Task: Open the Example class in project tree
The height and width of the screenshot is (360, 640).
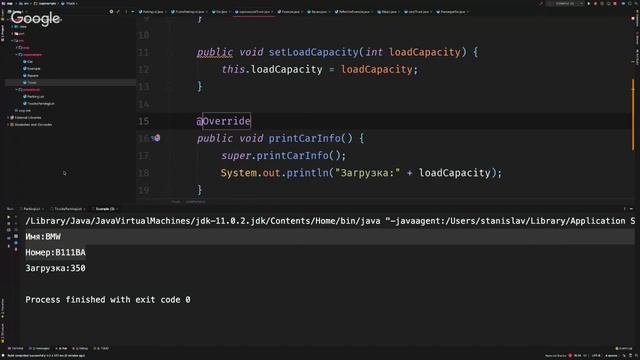Action: [32, 69]
